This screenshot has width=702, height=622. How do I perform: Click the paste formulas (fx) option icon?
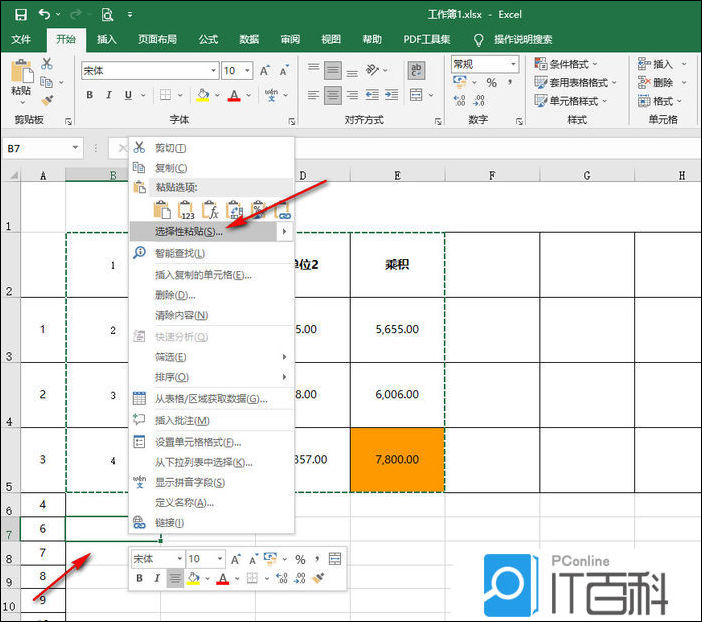coord(210,209)
